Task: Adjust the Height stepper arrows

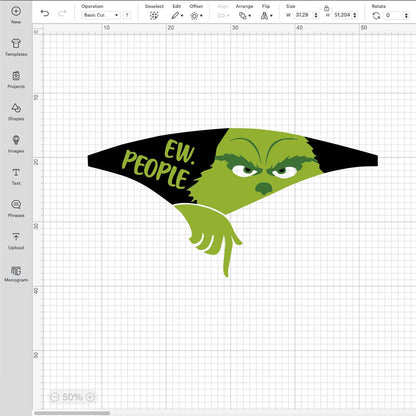Action: click(355, 15)
